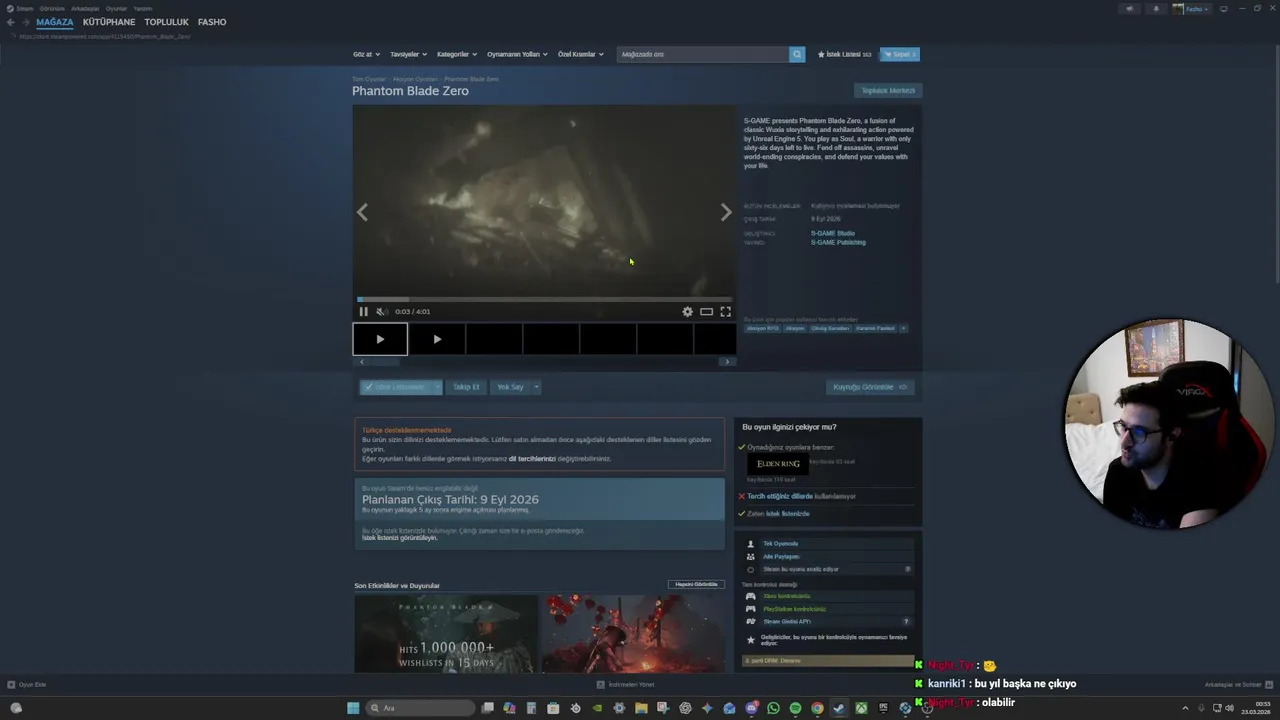Expand the Yok Say dropdown arrow

(536, 387)
